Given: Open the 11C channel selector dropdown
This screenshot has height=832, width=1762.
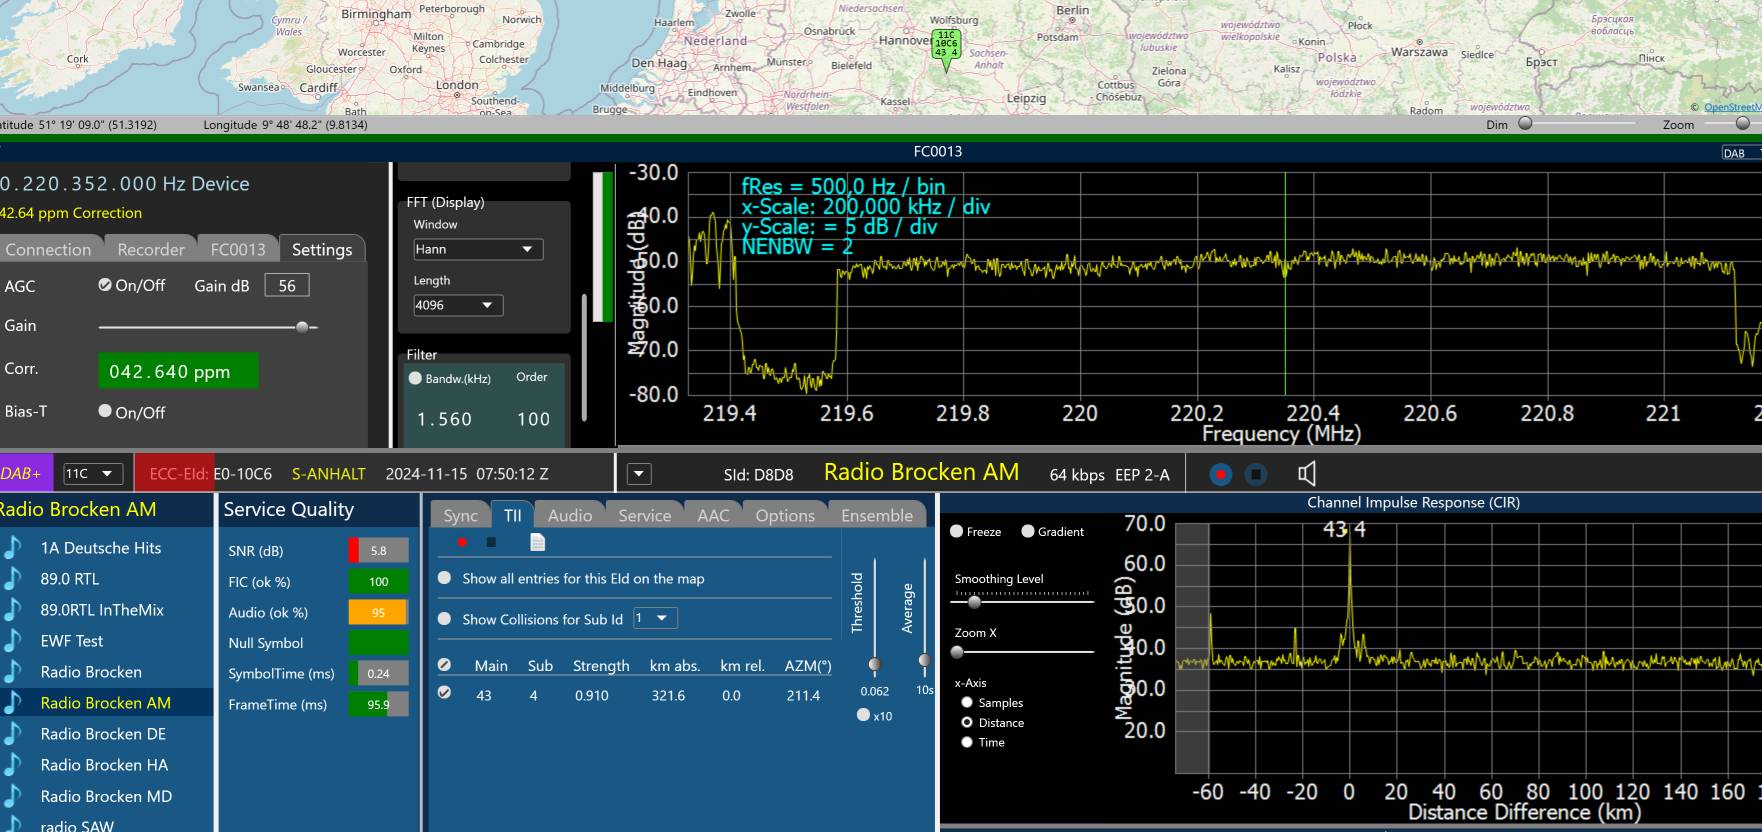Looking at the screenshot, I should (93, 474).
